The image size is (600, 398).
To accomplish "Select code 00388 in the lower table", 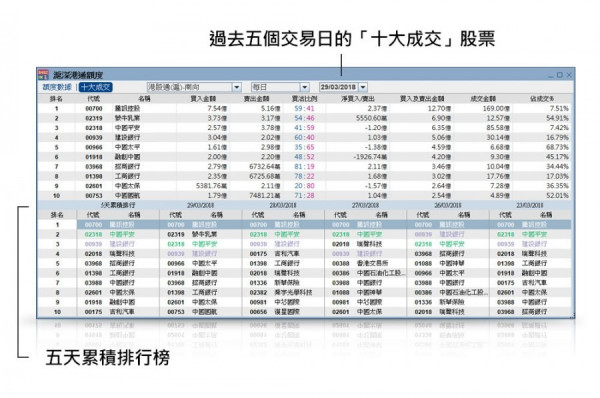I will [341, 263].
